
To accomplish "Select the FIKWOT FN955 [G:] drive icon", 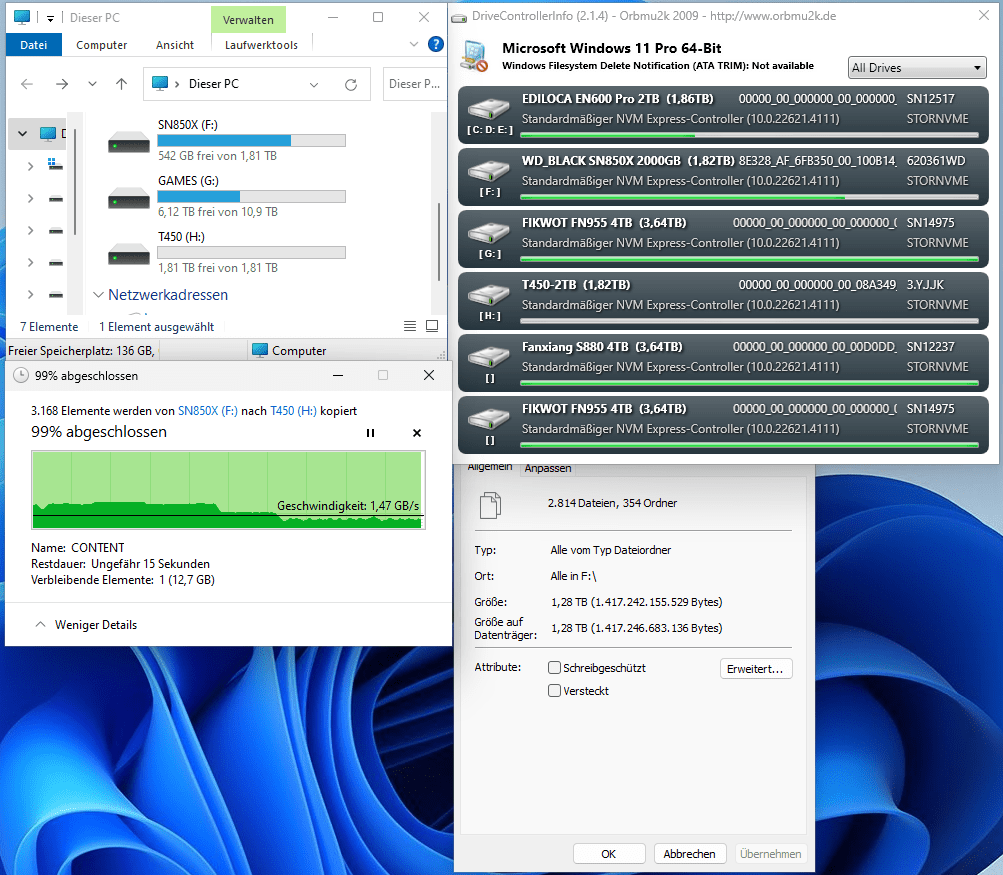I will point(489,233).
